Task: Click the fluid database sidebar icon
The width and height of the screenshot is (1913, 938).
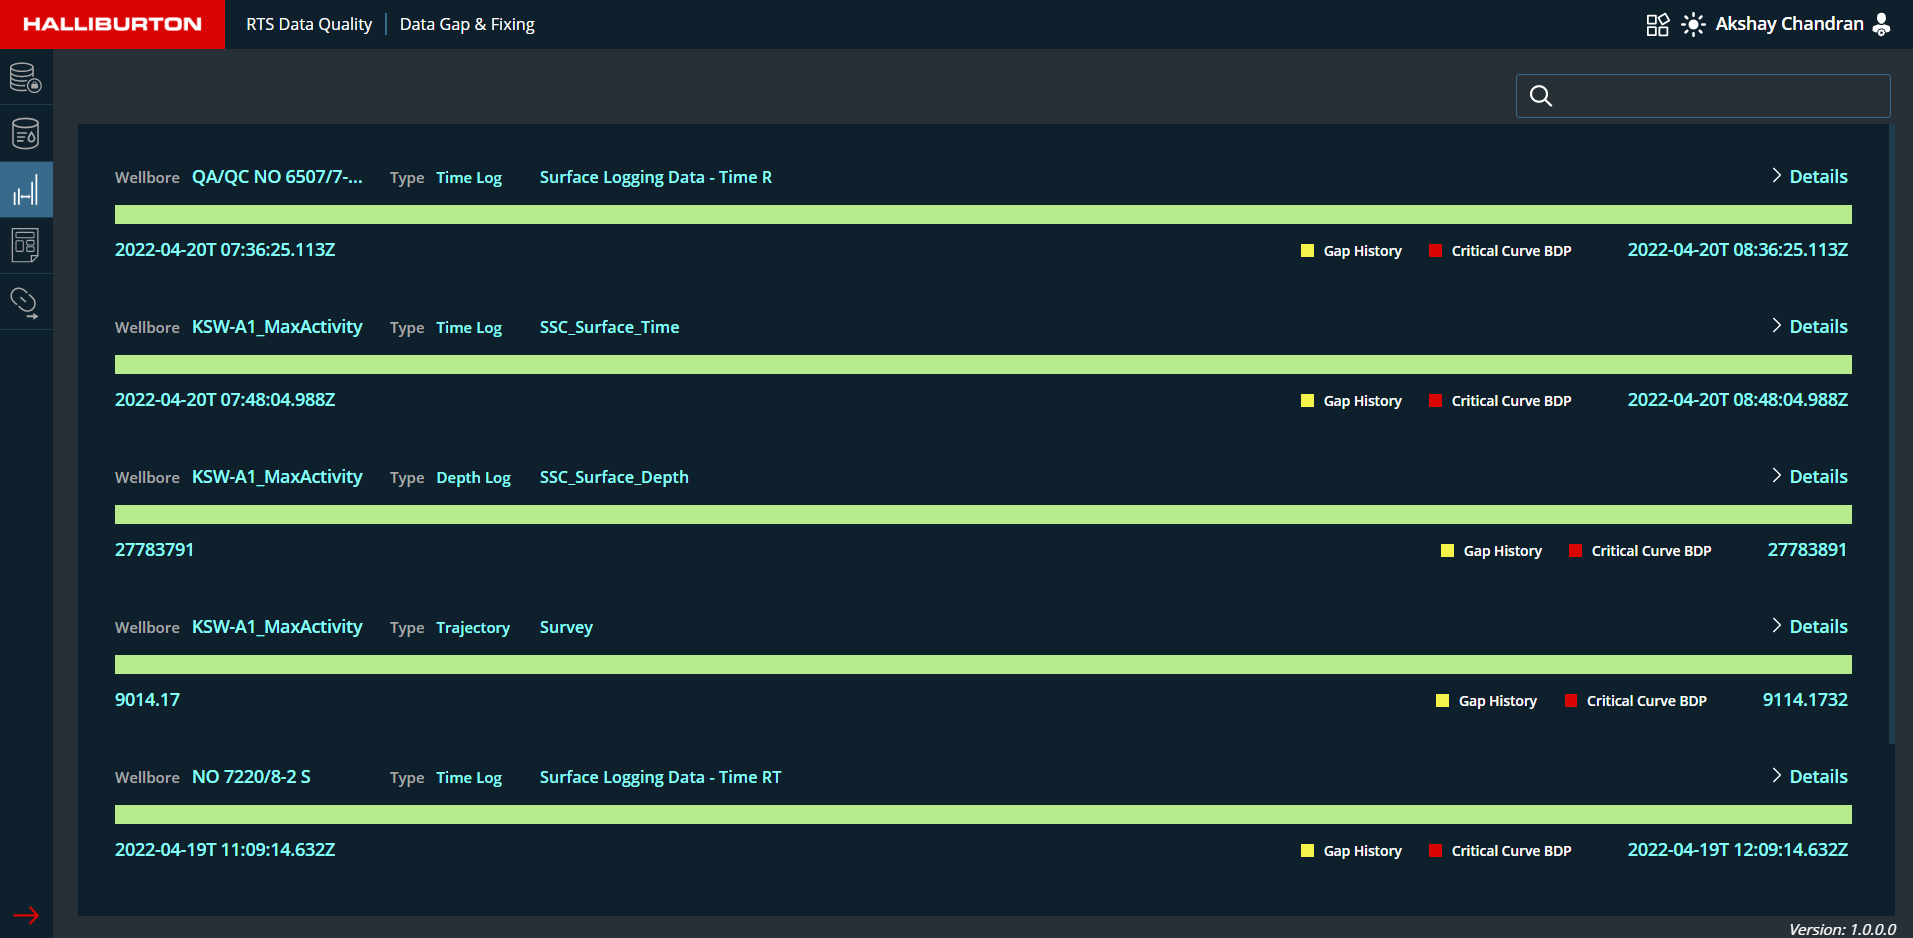Action: click(x=25, y=134)
